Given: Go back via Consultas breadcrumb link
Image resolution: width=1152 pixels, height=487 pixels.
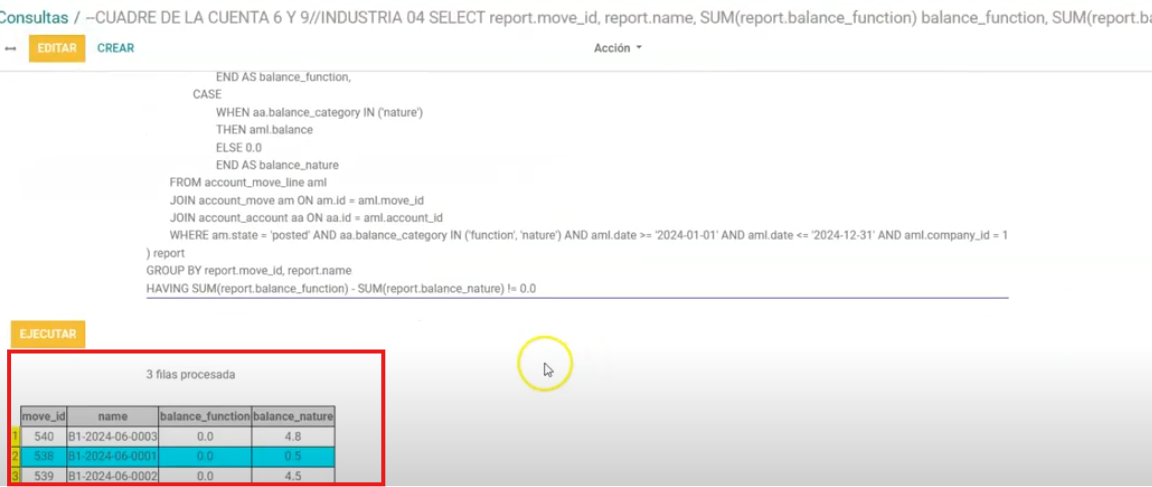Looking at the screenshot, I should 33,18.
